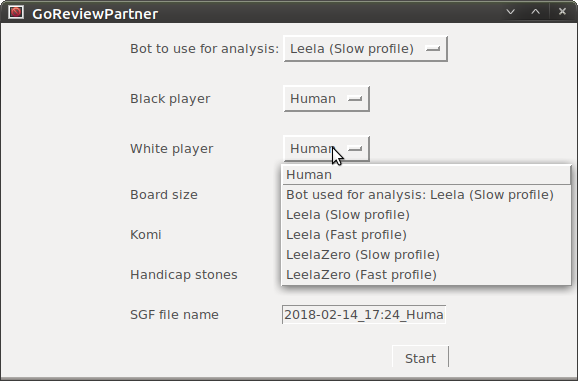The width and height of the screenshot is (578, 381).
Task: Click the indicator bar on Black player dropdown
Action: 355,99
